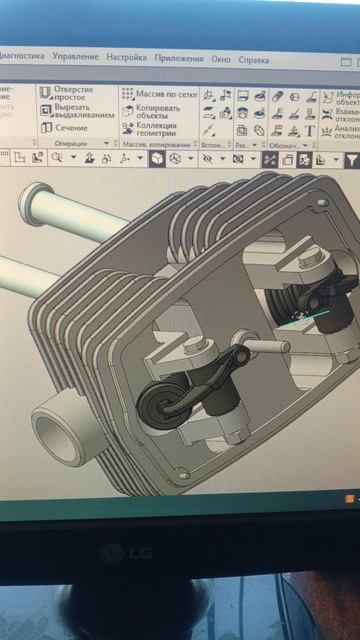The width and height of the screenshot is (360, 640).
Task: Click the camera view icon
Action: pyautogui.click(x=238, y=159)
